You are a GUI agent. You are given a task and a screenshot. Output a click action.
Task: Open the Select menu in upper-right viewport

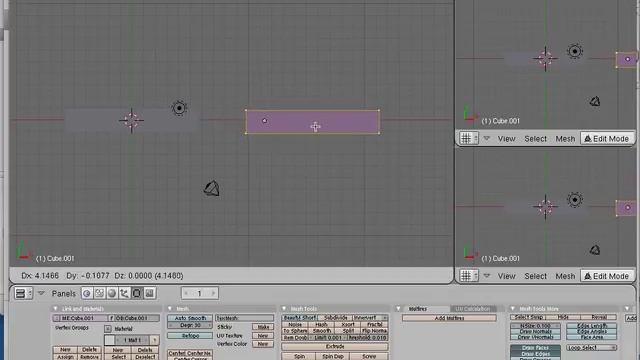(536, 139)
